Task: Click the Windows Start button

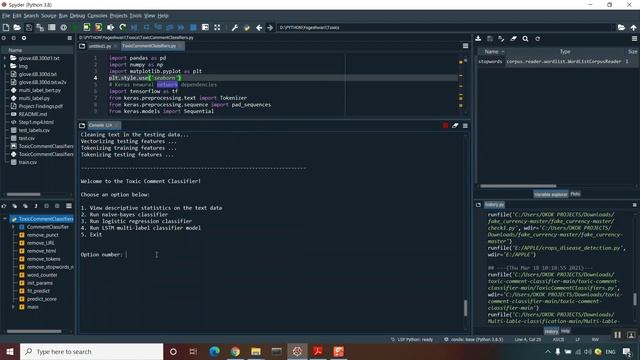Action: (x=9, y=351)
